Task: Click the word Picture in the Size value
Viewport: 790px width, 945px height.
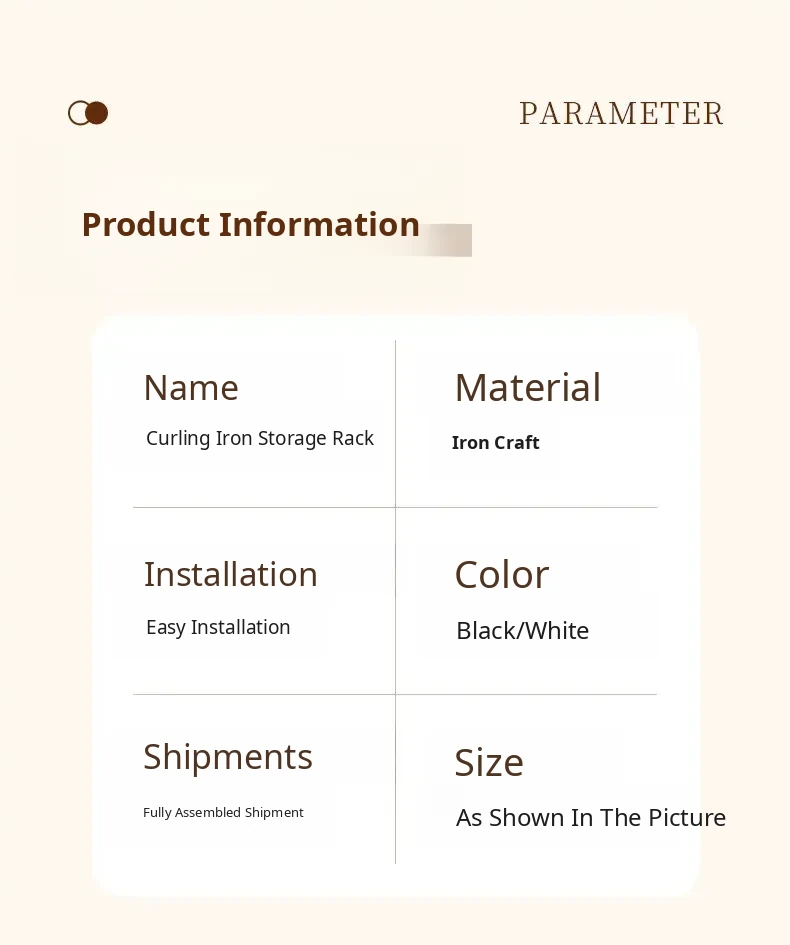Action: click(687, 818)
